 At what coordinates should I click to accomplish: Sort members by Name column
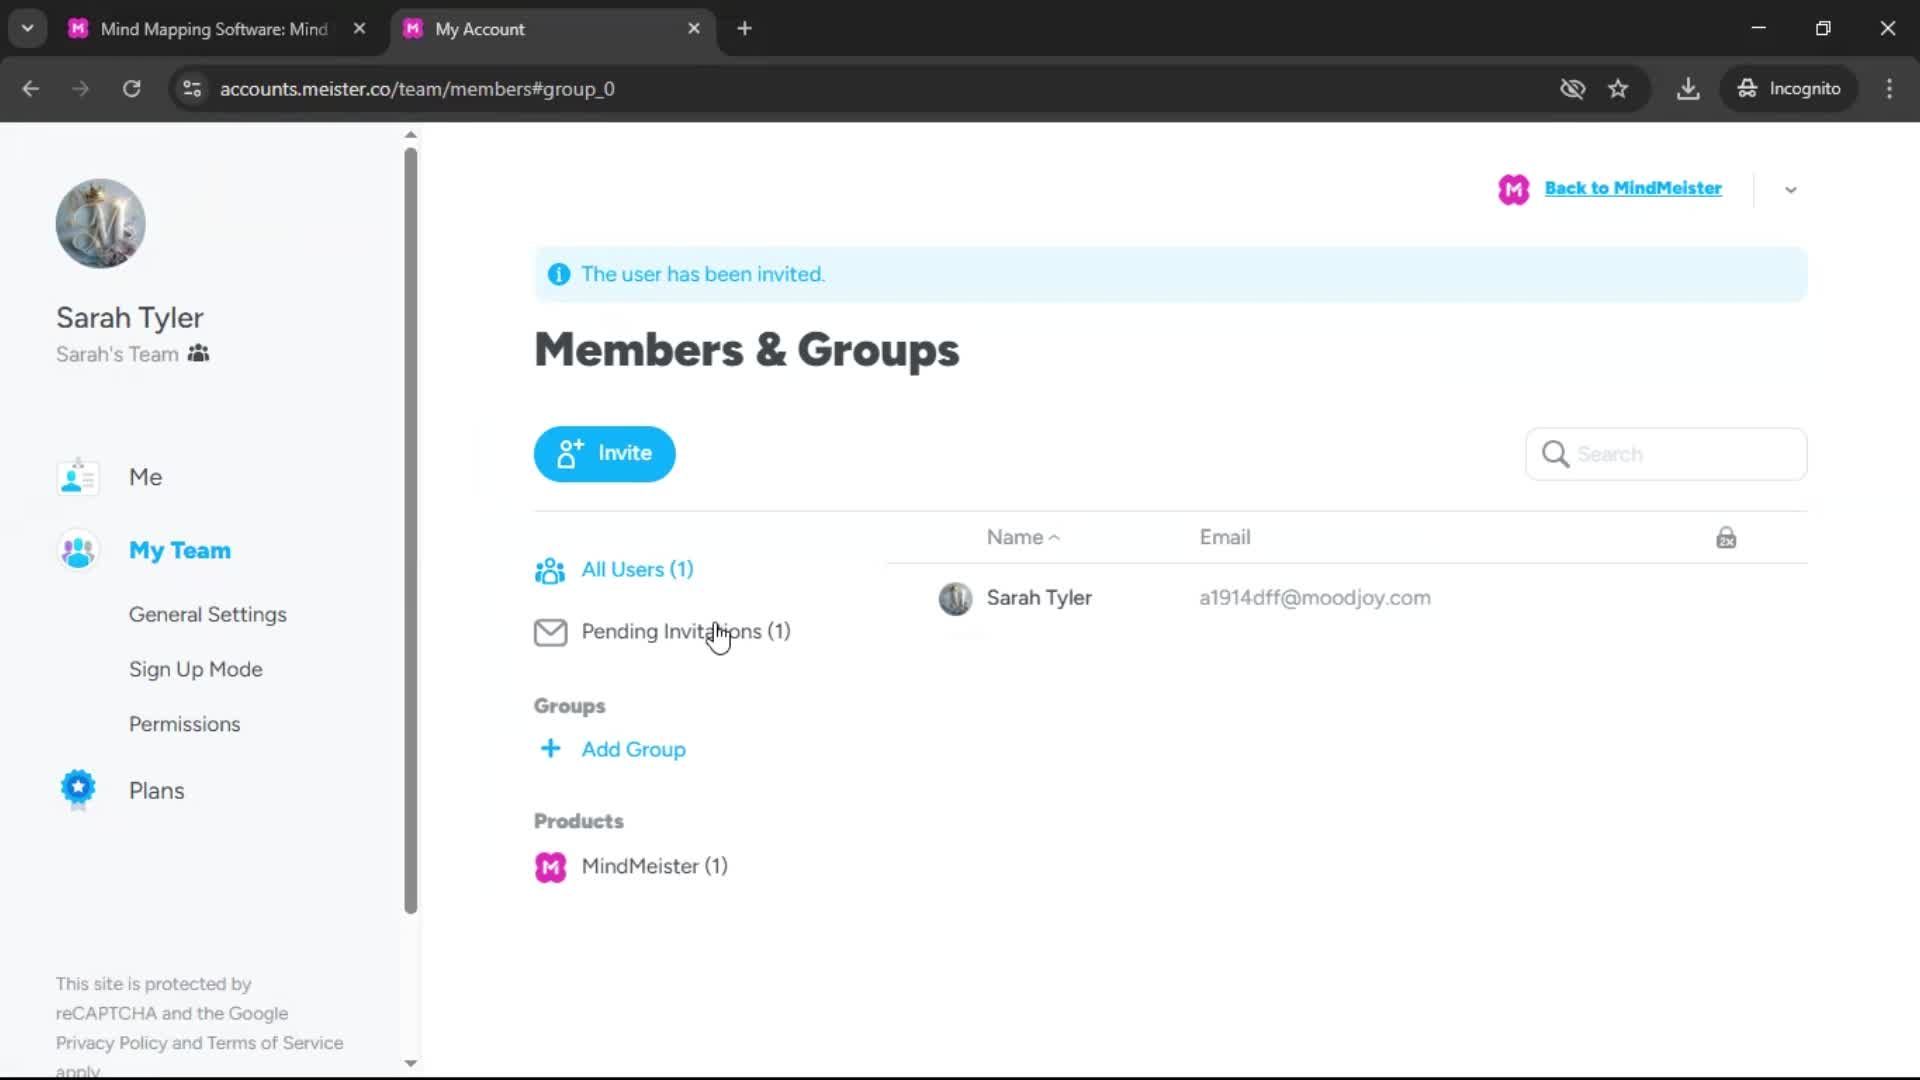coord(1022,537)
